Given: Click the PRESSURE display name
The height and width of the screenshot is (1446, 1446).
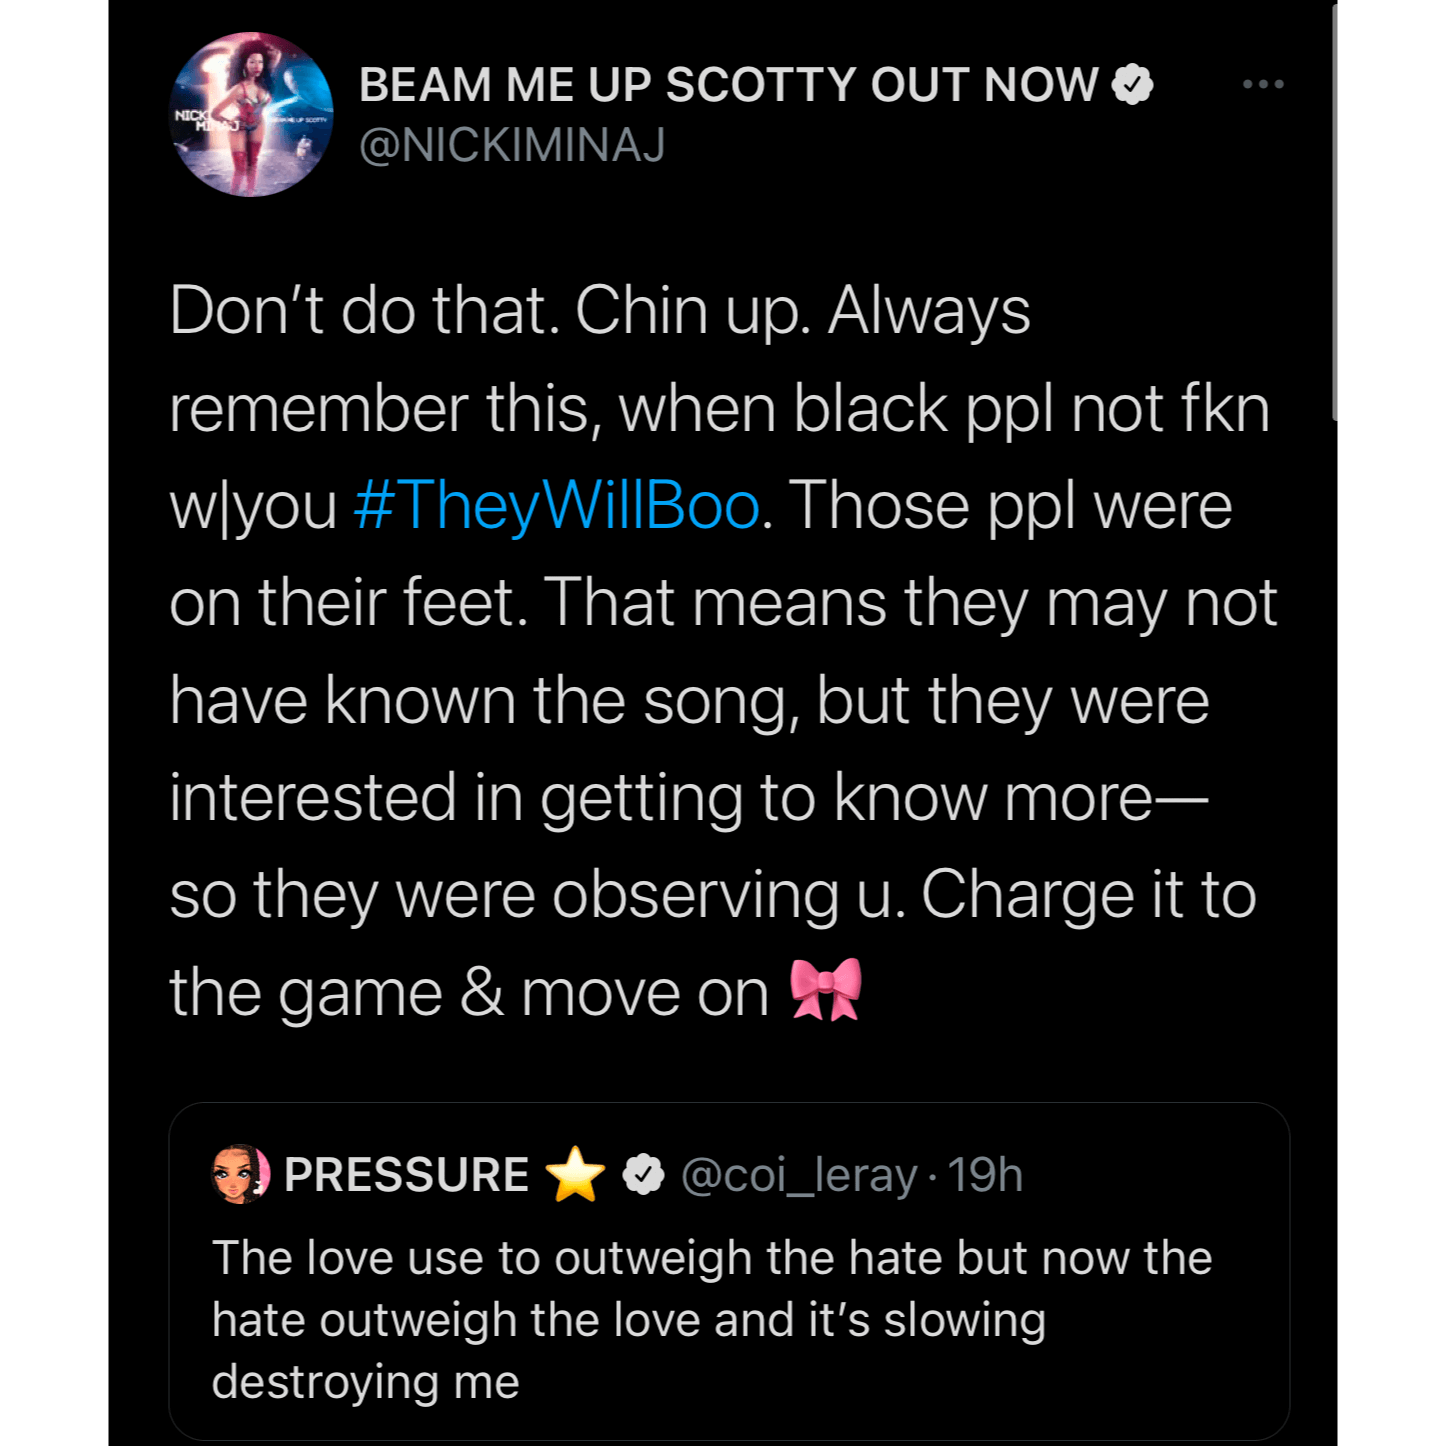Looking at the screenshot, I should (x=406, y=1175).
